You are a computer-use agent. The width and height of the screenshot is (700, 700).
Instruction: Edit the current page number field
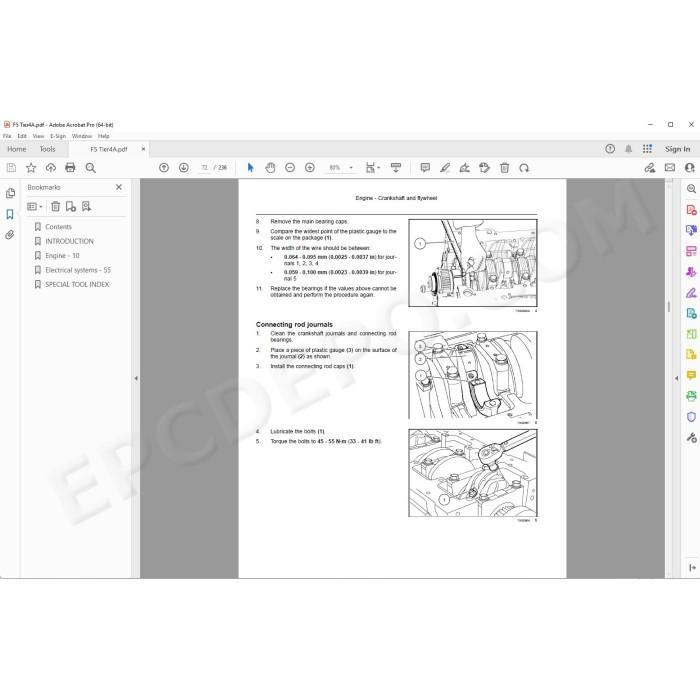(204, 168)
